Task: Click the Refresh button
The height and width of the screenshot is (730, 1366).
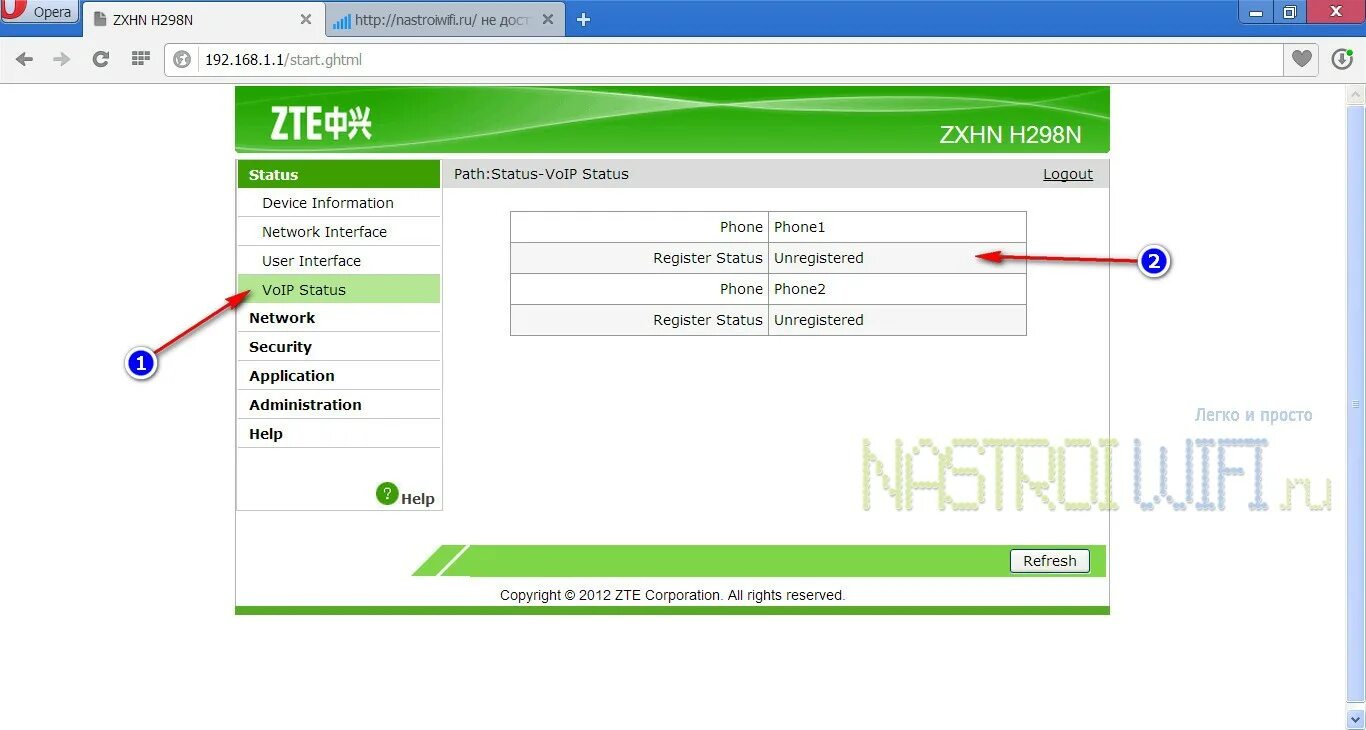Action: pyautogui.click(x=1050, y=561)
